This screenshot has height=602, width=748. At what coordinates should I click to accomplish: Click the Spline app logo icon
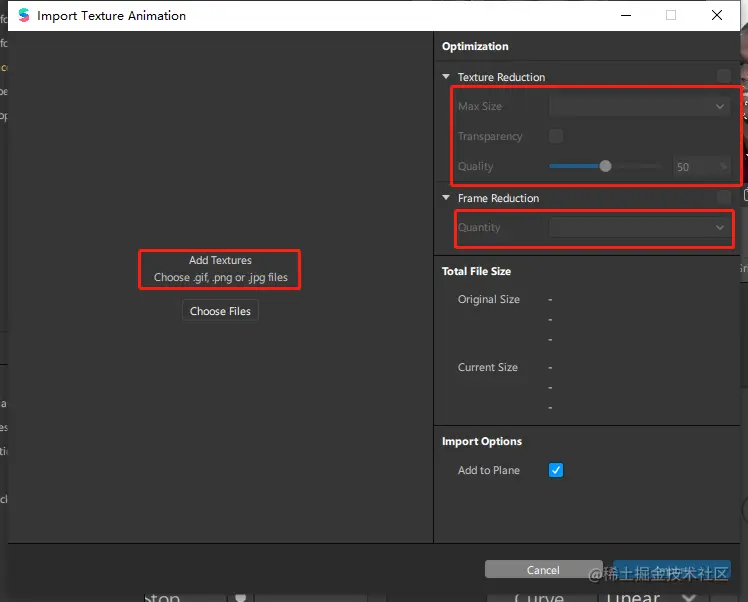[23, 15]
